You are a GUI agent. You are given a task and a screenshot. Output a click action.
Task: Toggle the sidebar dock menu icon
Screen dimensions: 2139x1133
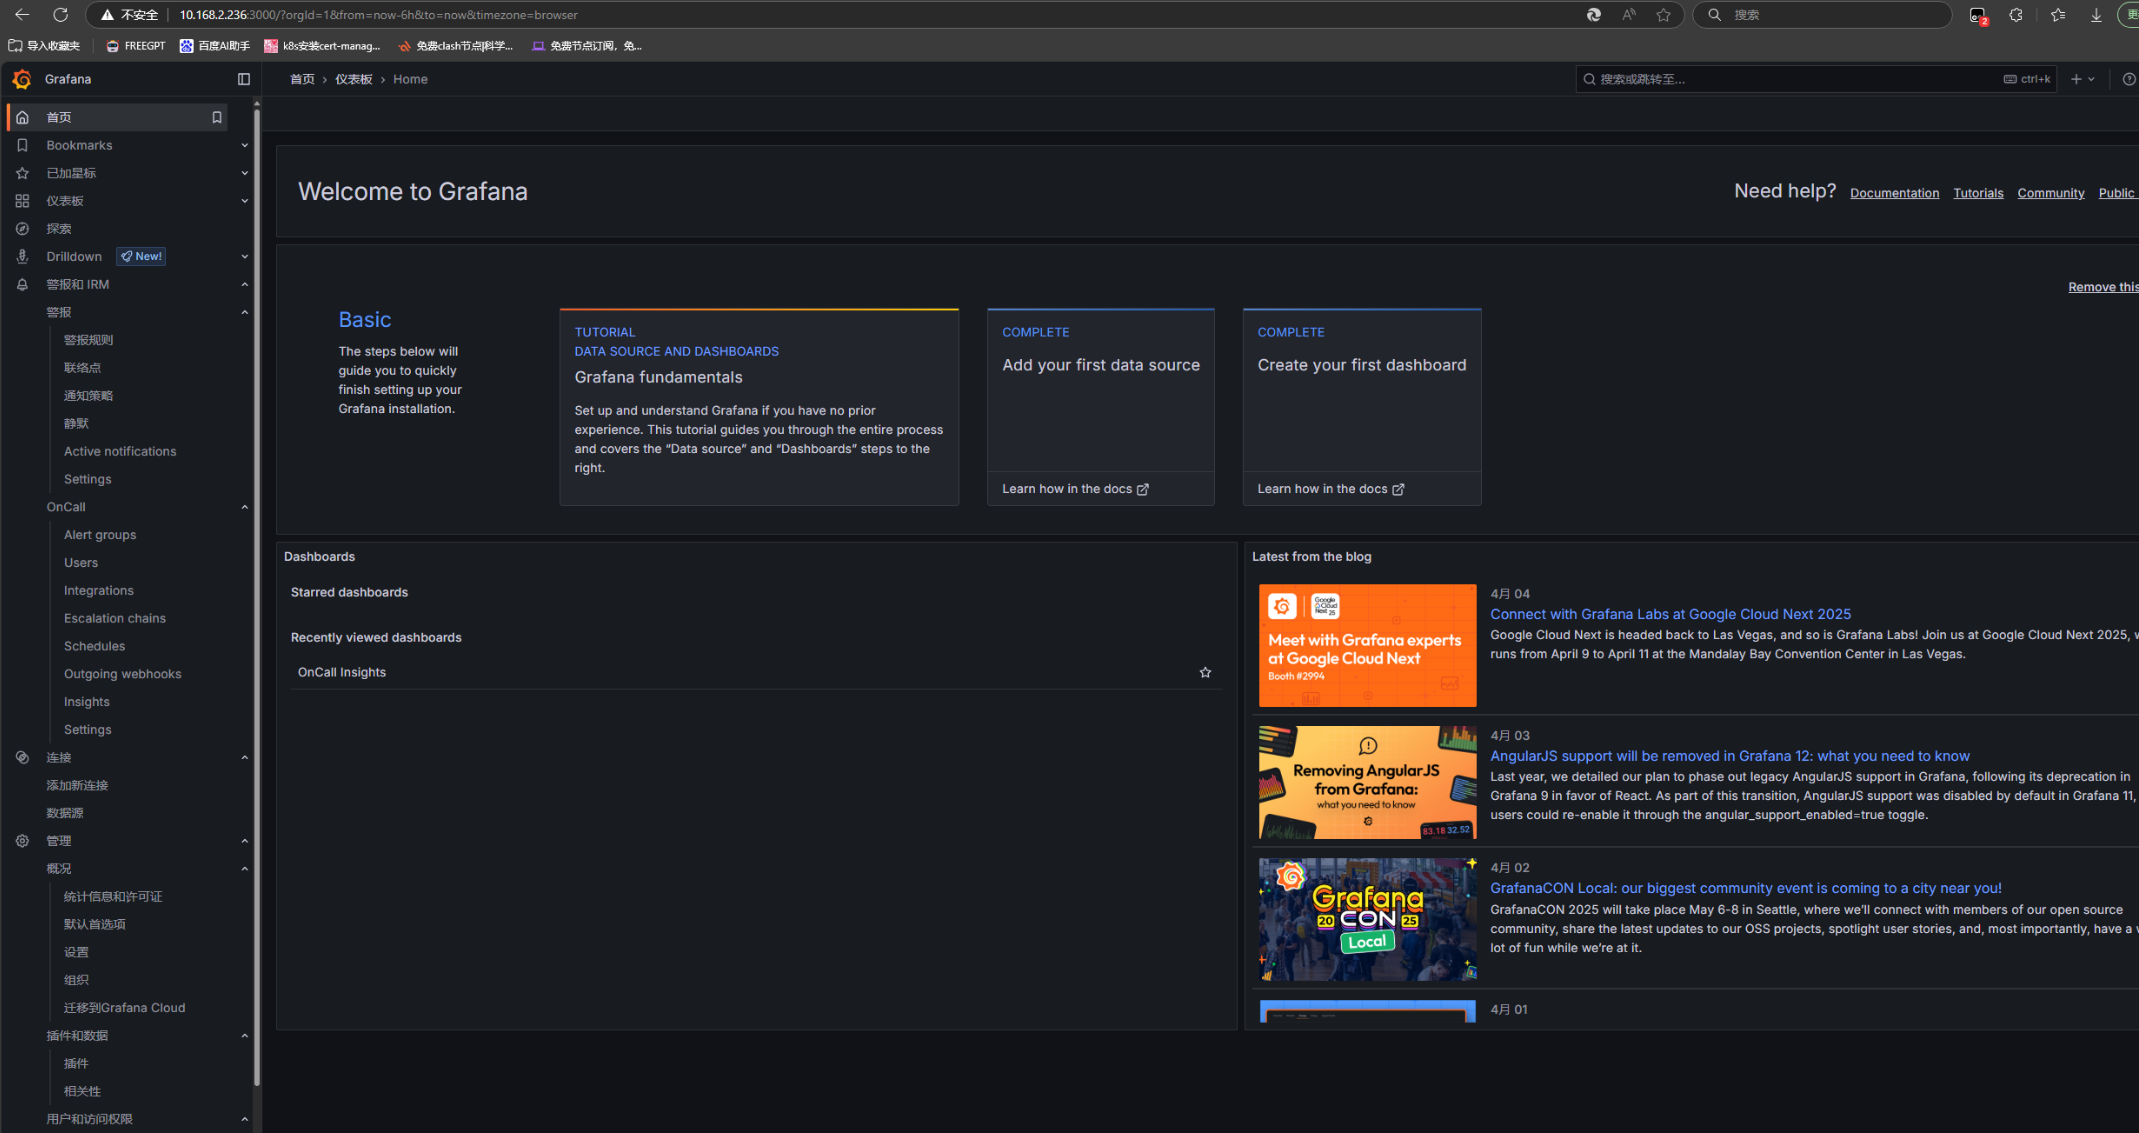(243, 79)
